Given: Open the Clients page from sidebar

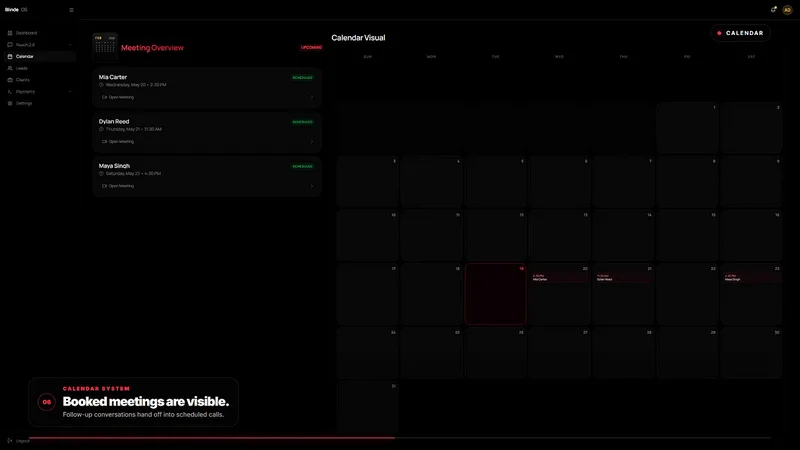Looking at the screenshot, I should (x=40, y=80).
